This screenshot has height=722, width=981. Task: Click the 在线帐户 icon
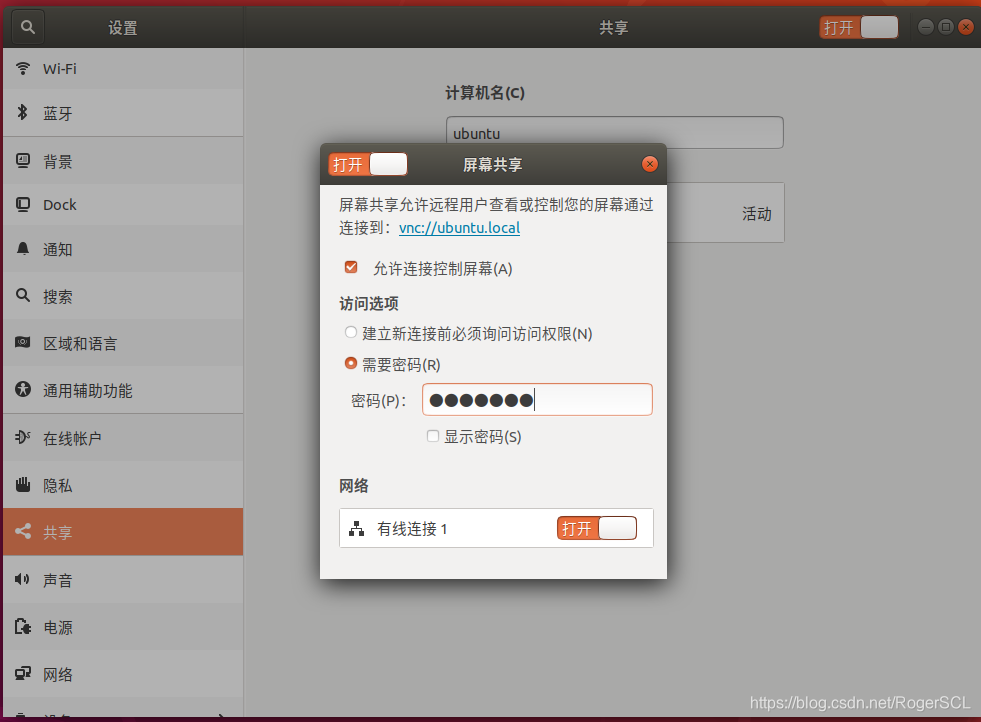(x=23, y=437)
